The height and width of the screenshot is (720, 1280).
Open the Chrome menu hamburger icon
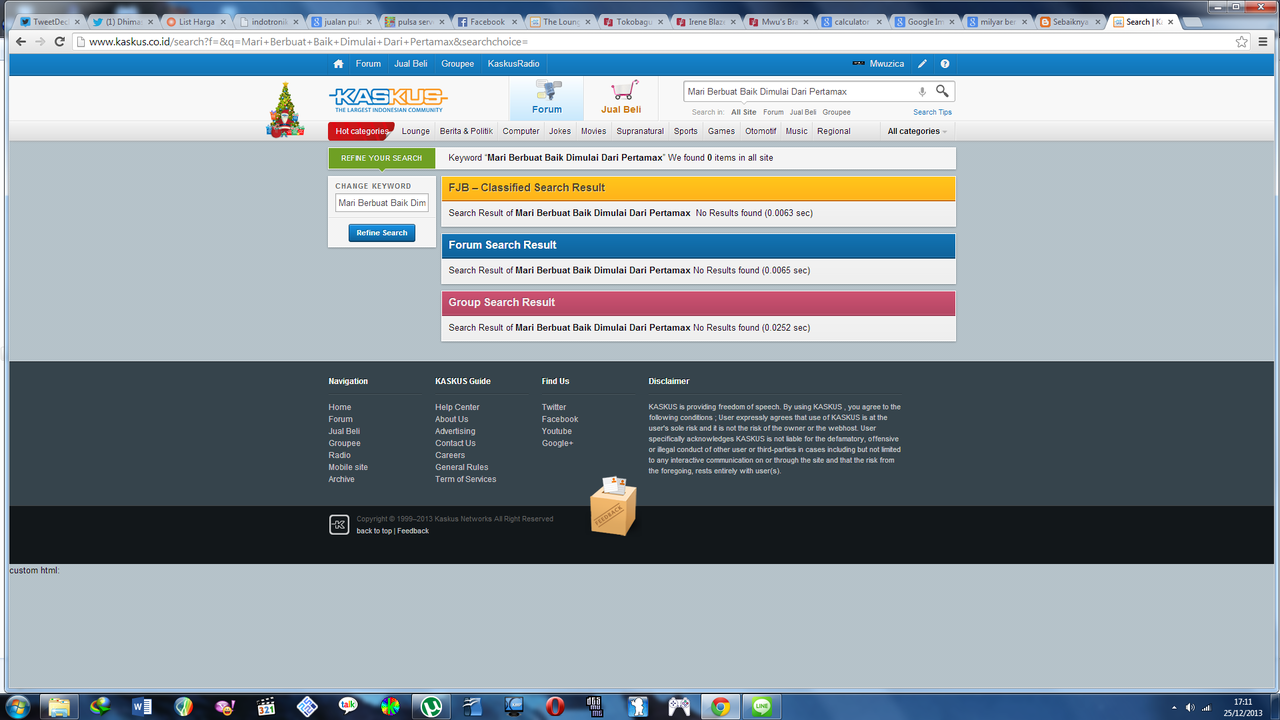1264,42
